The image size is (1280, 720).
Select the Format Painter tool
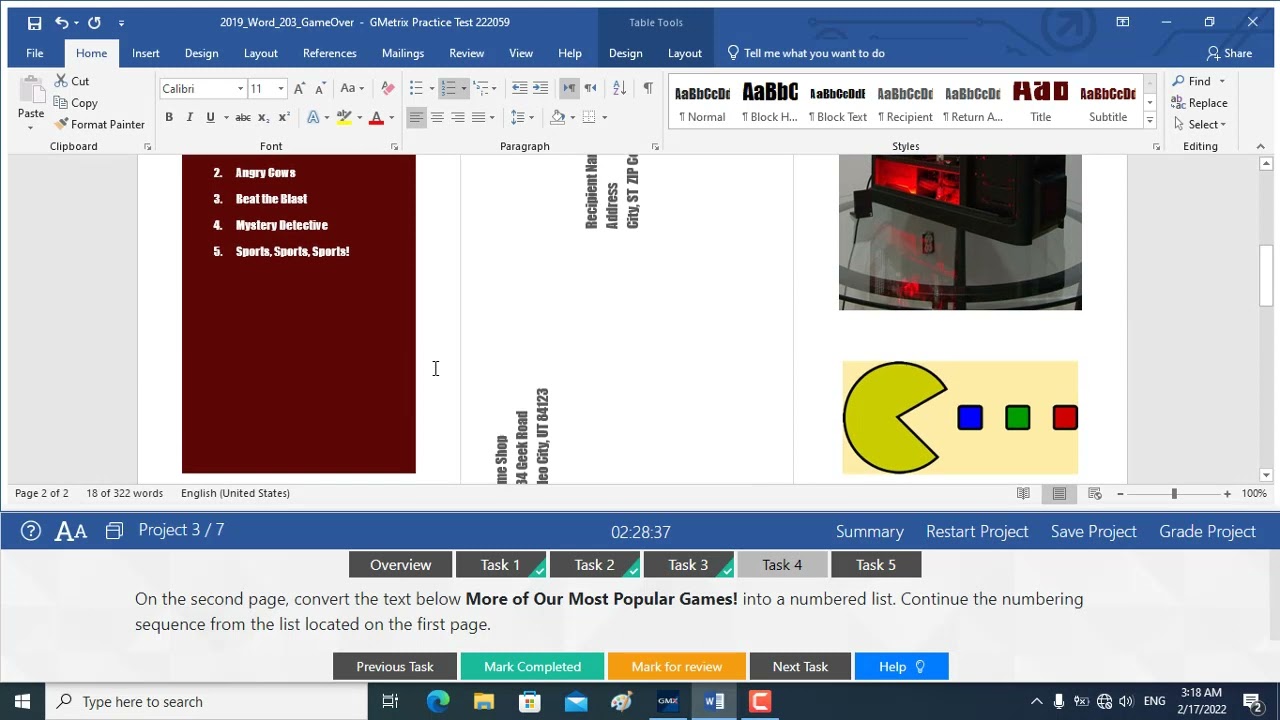pos(99,124)
